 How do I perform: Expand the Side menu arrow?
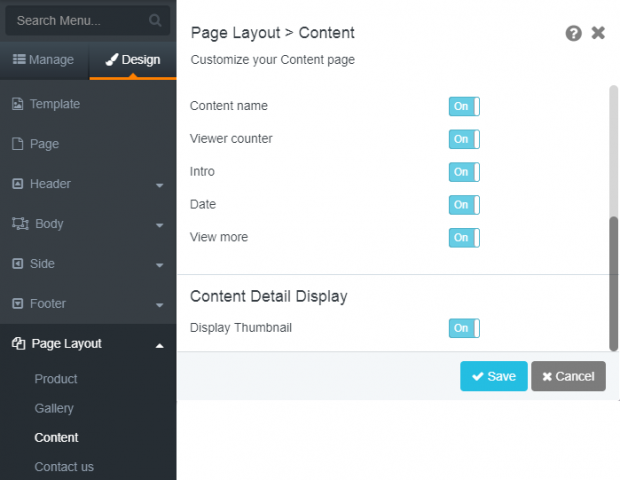[159, 265]
